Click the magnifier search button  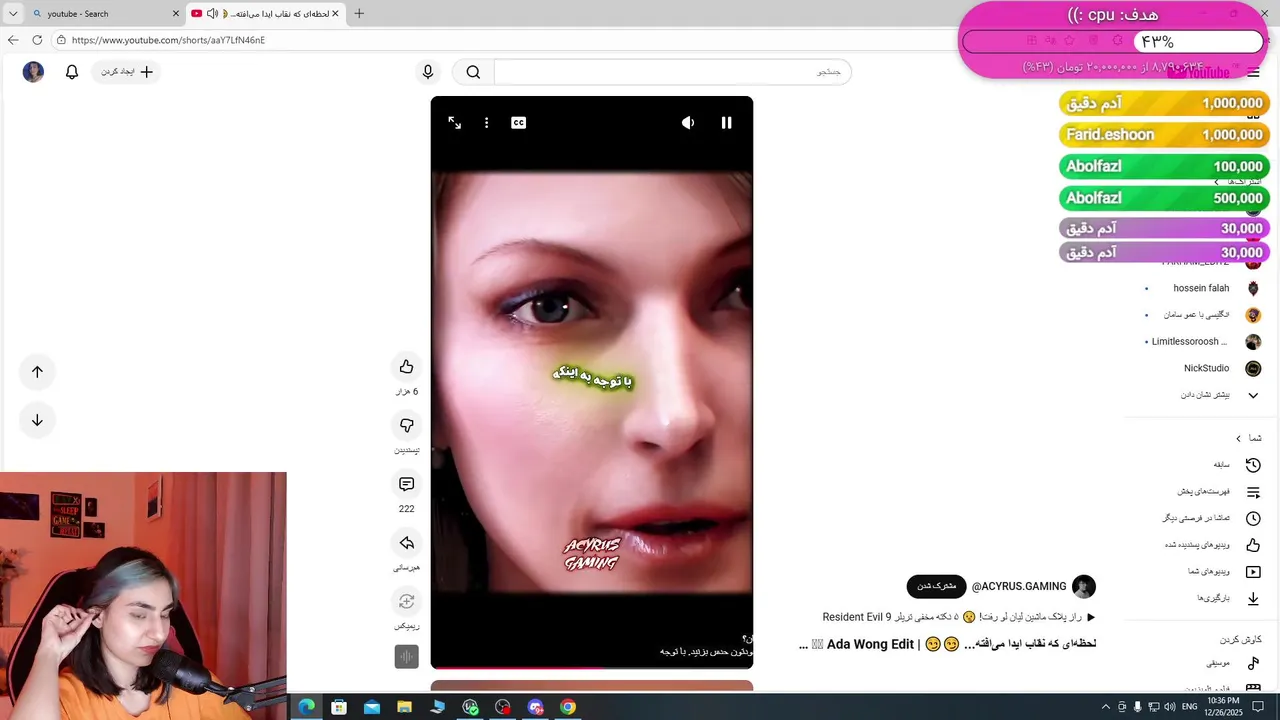(x=473, y=72)
